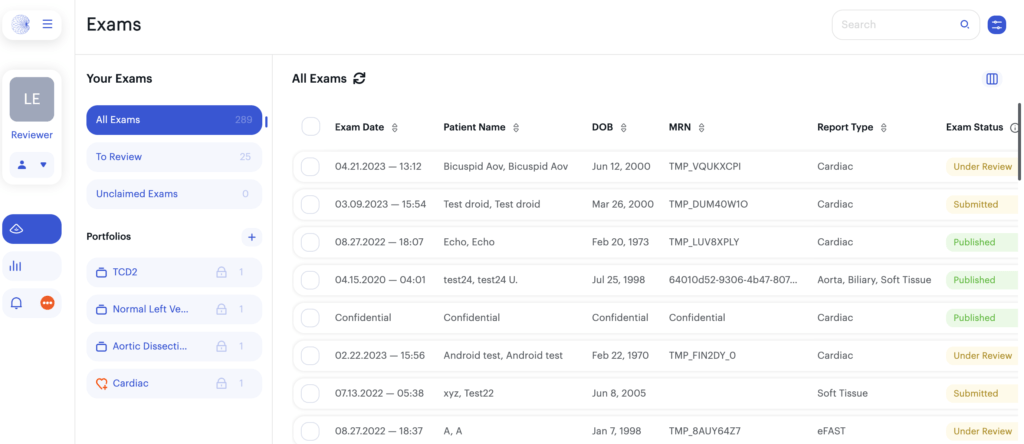Sort by Exam Date column arrows
The height and width of the screenshot is (444, 1024).
pos(394,128)
